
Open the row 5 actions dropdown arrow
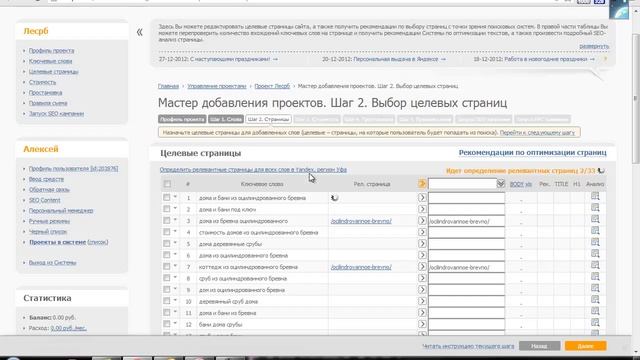point(175,243)
